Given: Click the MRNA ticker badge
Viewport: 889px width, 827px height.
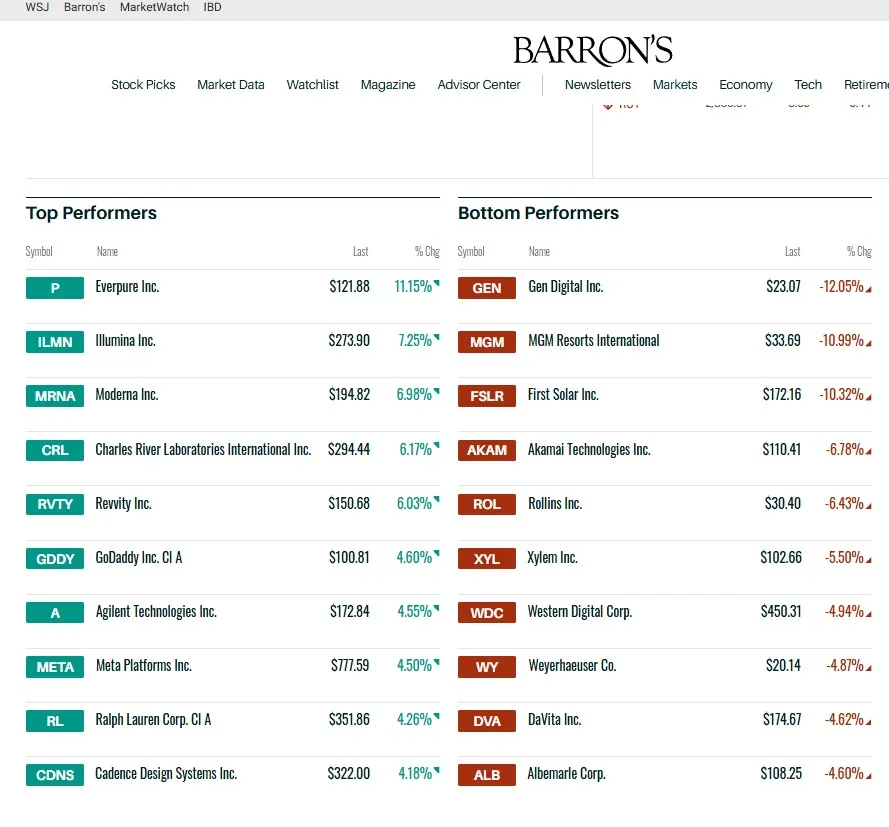Looking at the screenshot, I should point(55,396).
